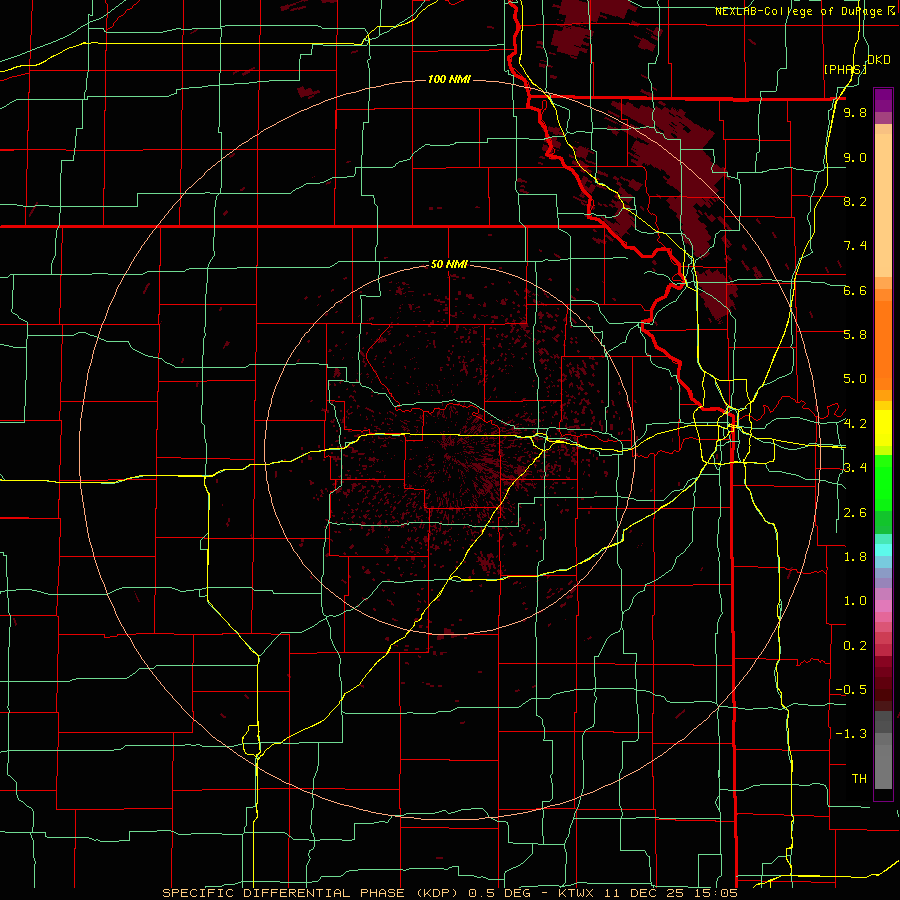This screenshot has height=900, width=900.
Task: Click the 50 NMI range ring label
Action: [449, 264]
